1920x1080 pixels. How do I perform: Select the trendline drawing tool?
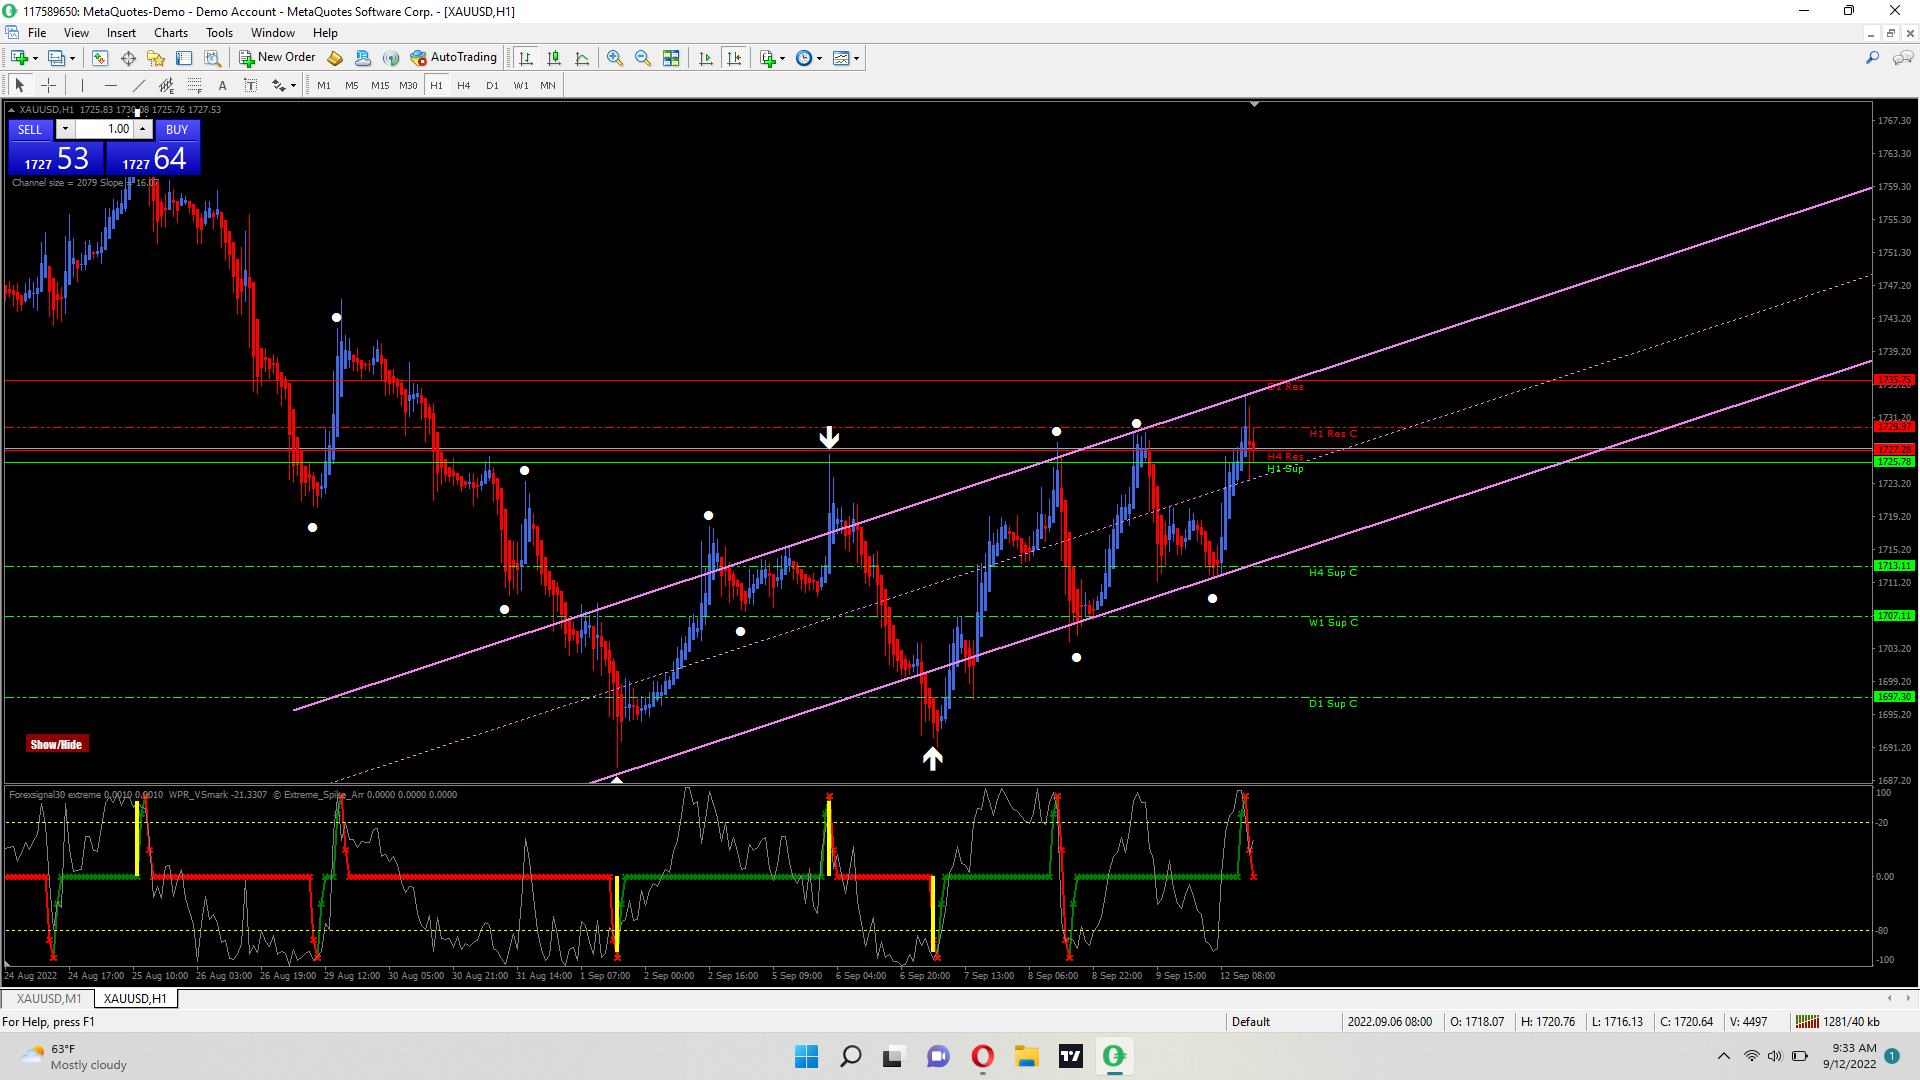coord(139,86)
